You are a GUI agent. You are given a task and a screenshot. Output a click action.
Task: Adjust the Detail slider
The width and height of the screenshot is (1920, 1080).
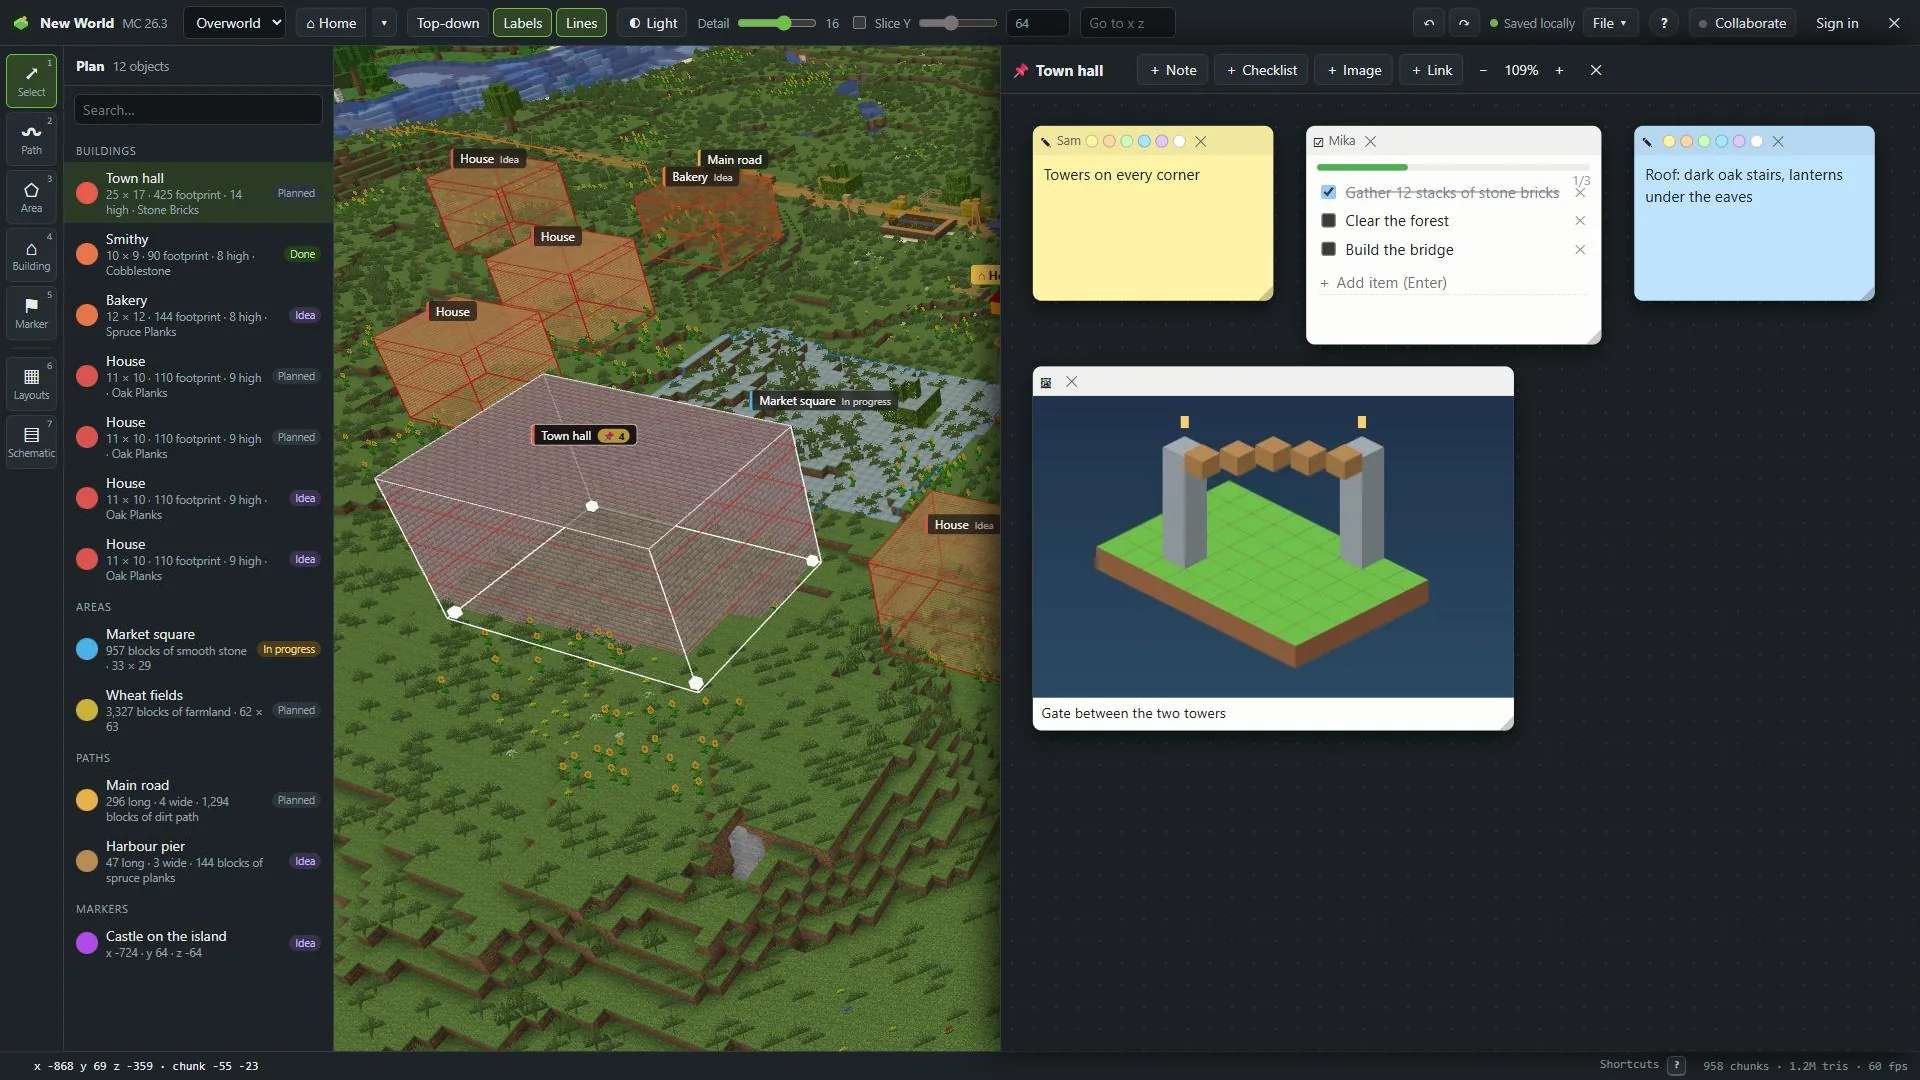pyautogui.click(x=777, y=23)
